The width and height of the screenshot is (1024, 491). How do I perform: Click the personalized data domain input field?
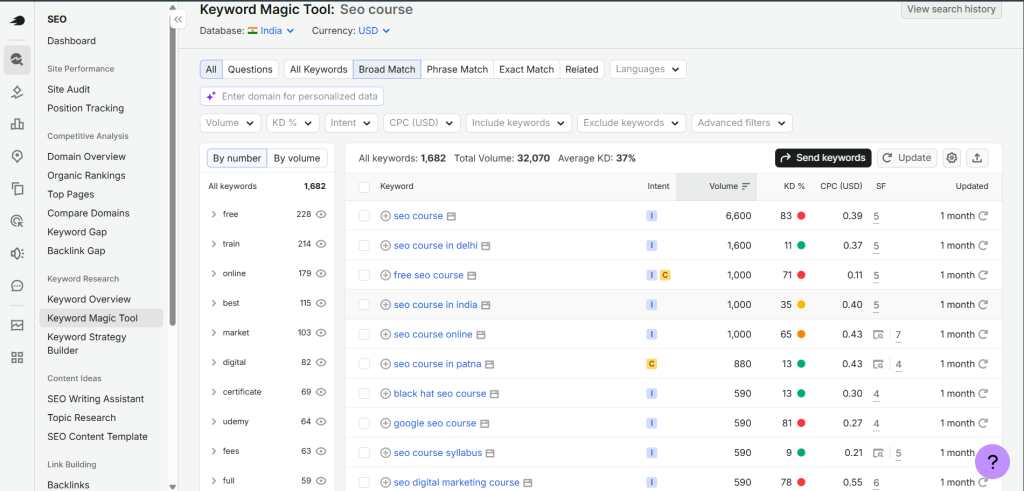point(292,96)
